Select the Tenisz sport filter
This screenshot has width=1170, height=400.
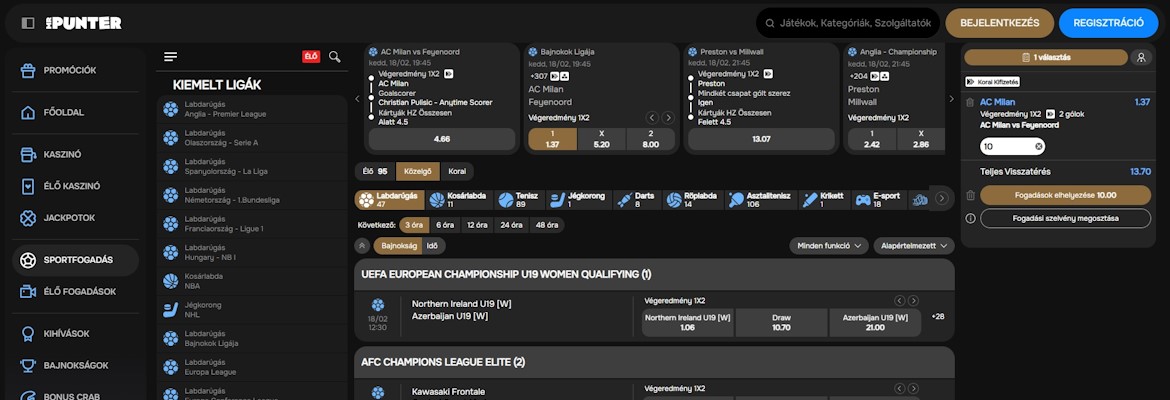[x=521, y=200]
